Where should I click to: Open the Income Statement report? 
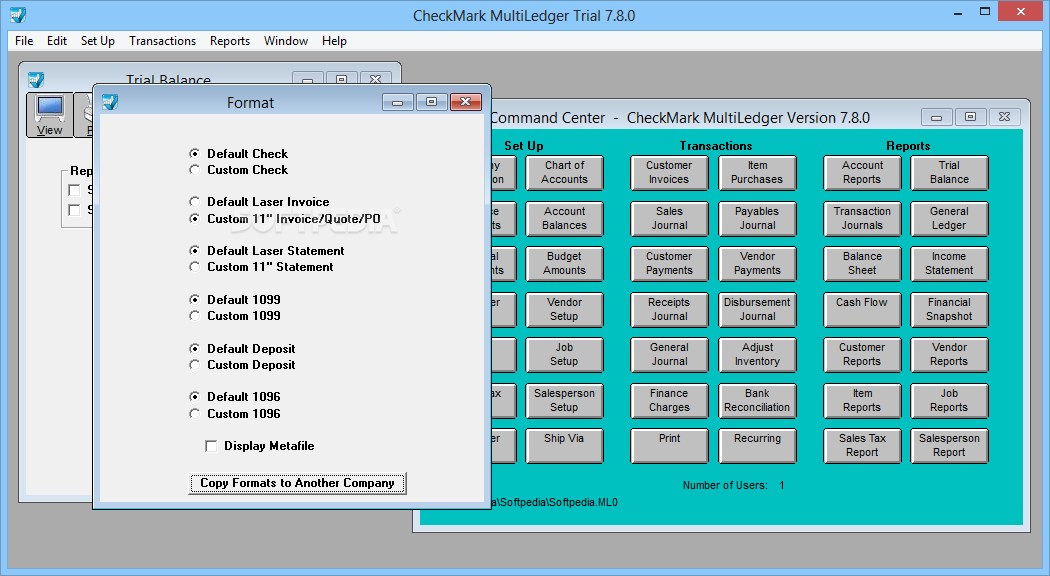pos(950,264)
